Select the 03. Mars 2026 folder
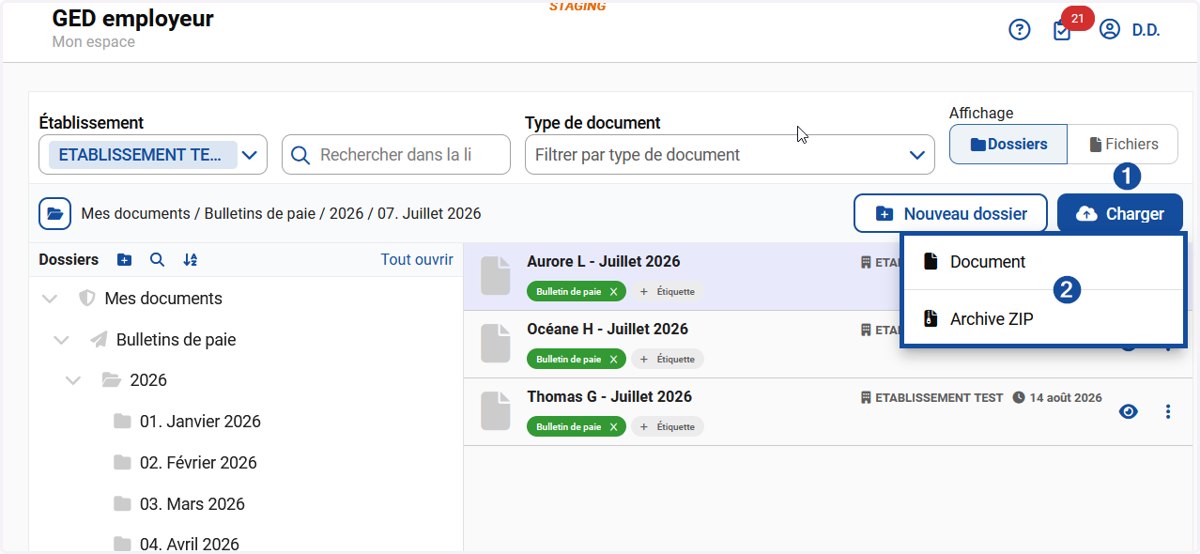 (192, 503)
